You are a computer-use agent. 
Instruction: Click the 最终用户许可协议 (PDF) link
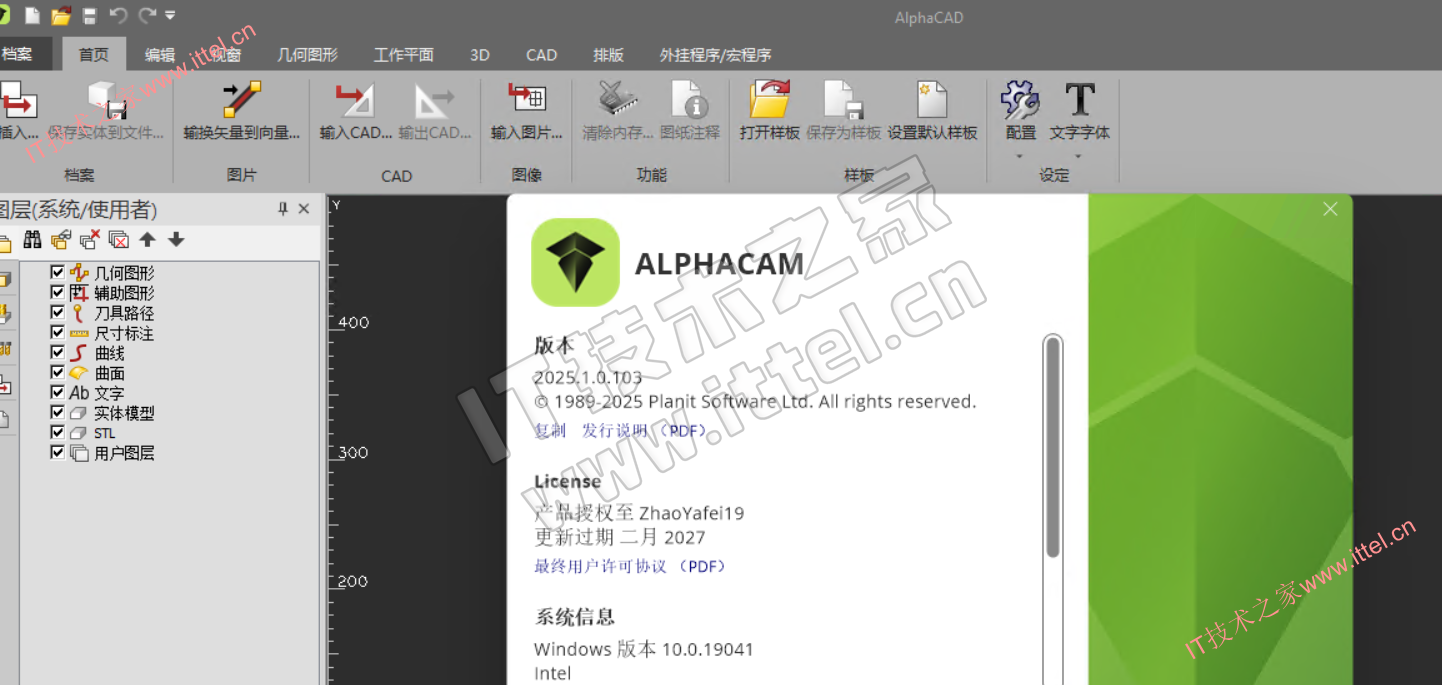[629, 566]
